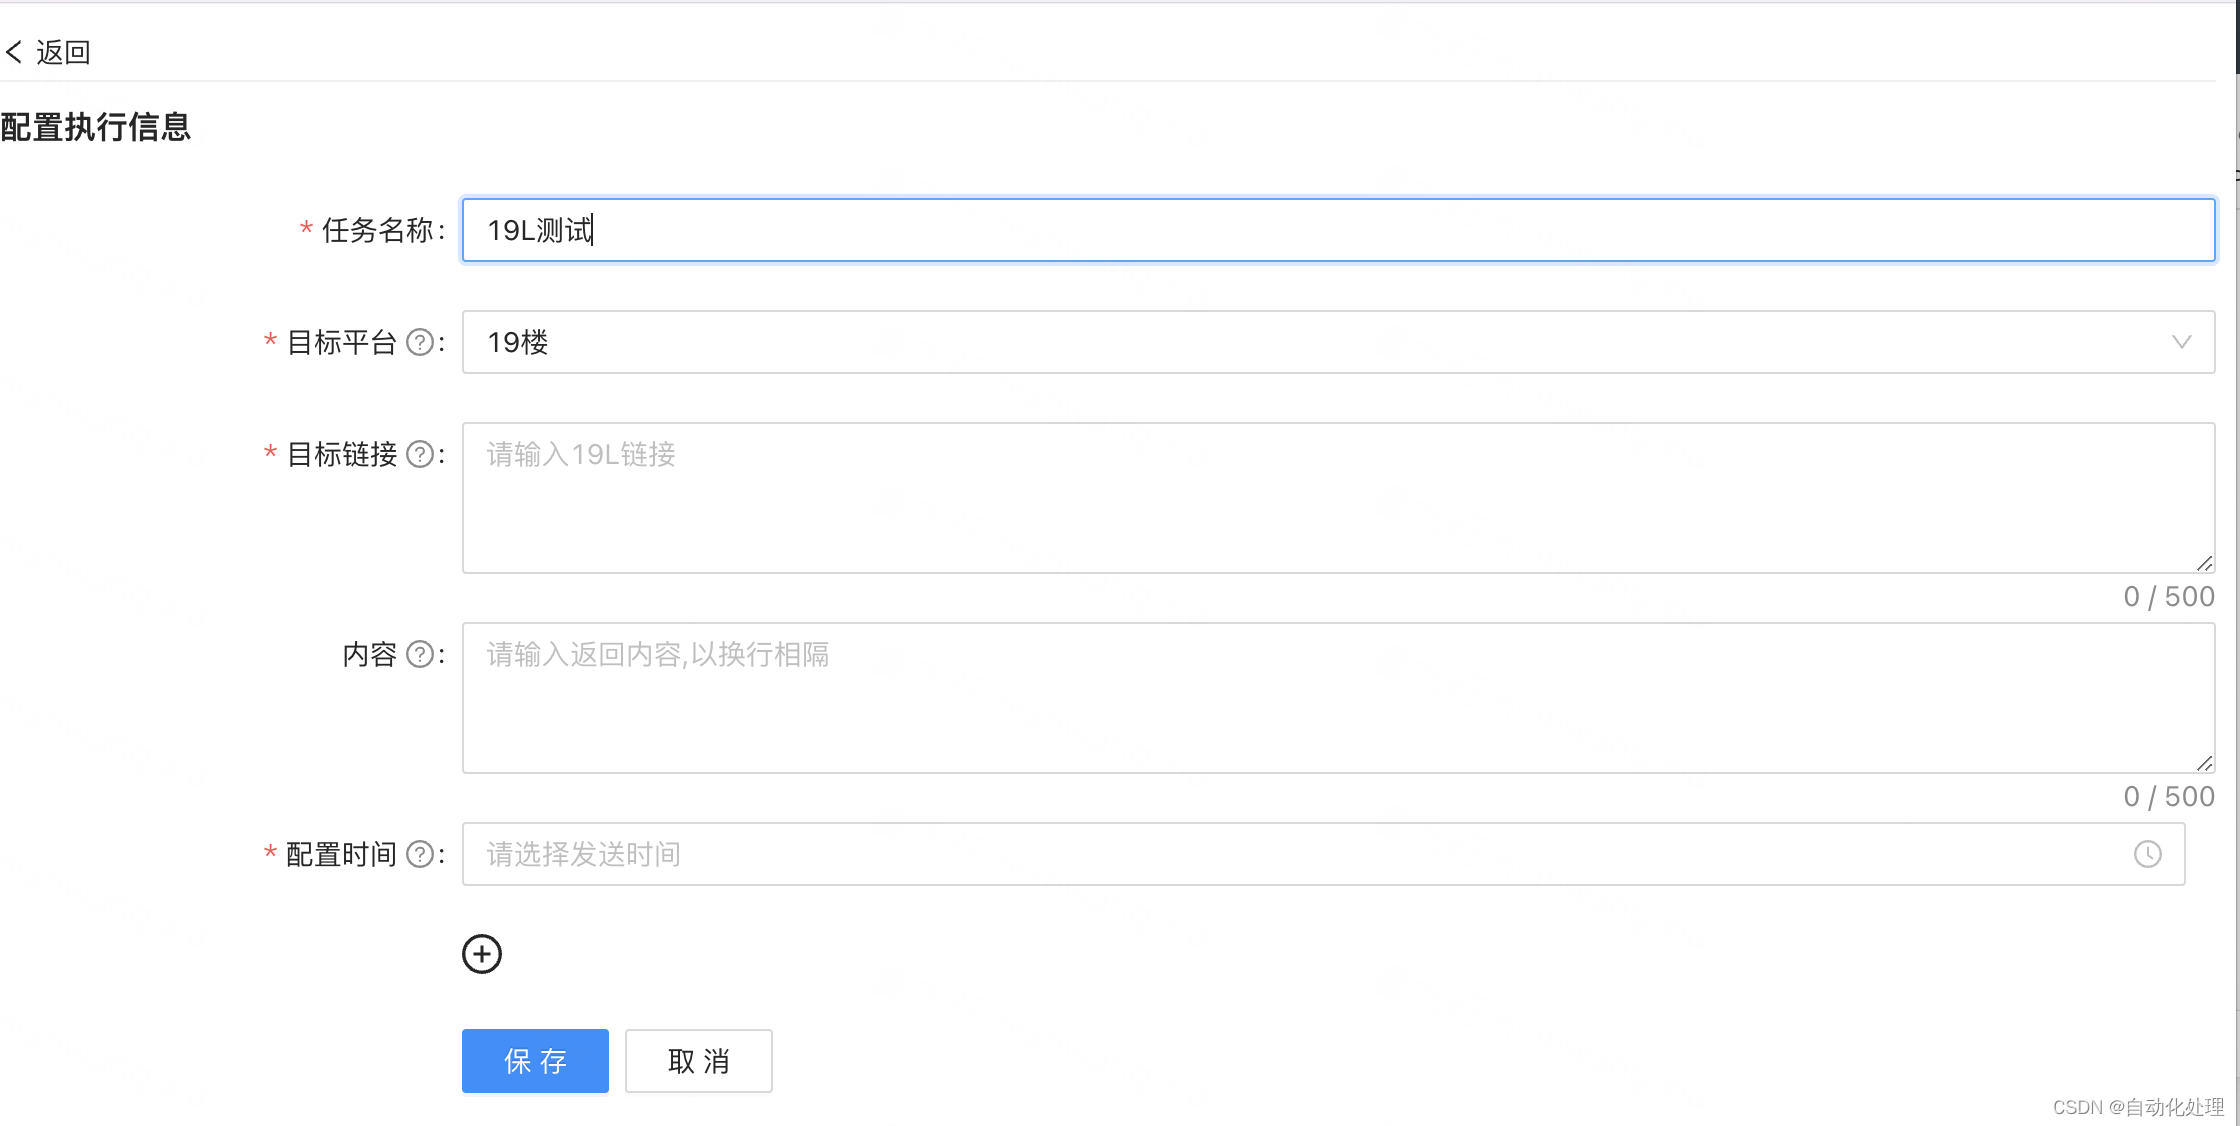Screen dimensions: 2240x1126
Task: Click the 内容 label text
Action: [370, 655]
